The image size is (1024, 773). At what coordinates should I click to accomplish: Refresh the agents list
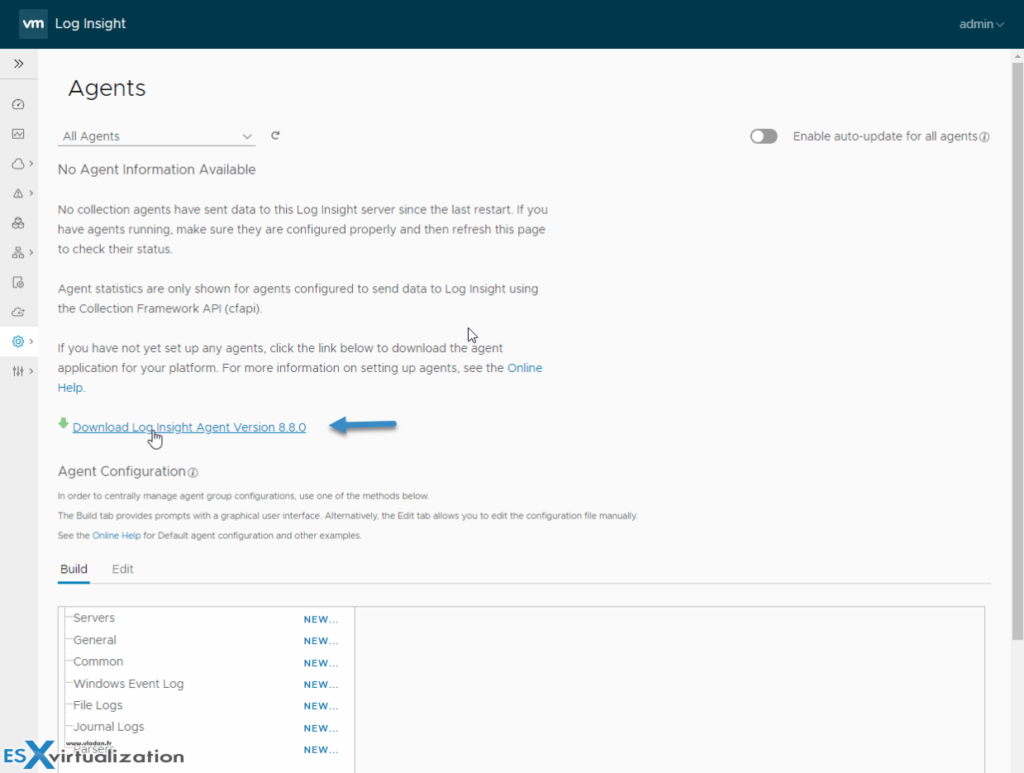[x=275, y=136]
